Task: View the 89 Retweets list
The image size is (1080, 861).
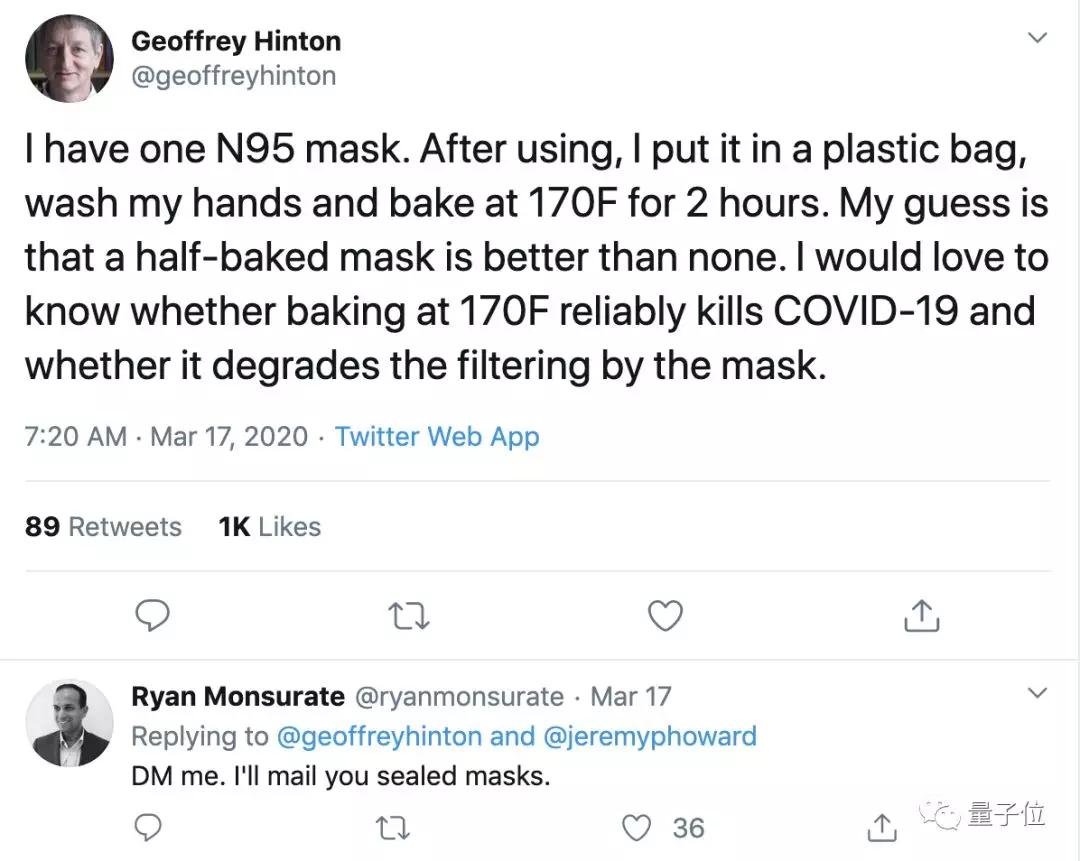Action: (103, 527)
